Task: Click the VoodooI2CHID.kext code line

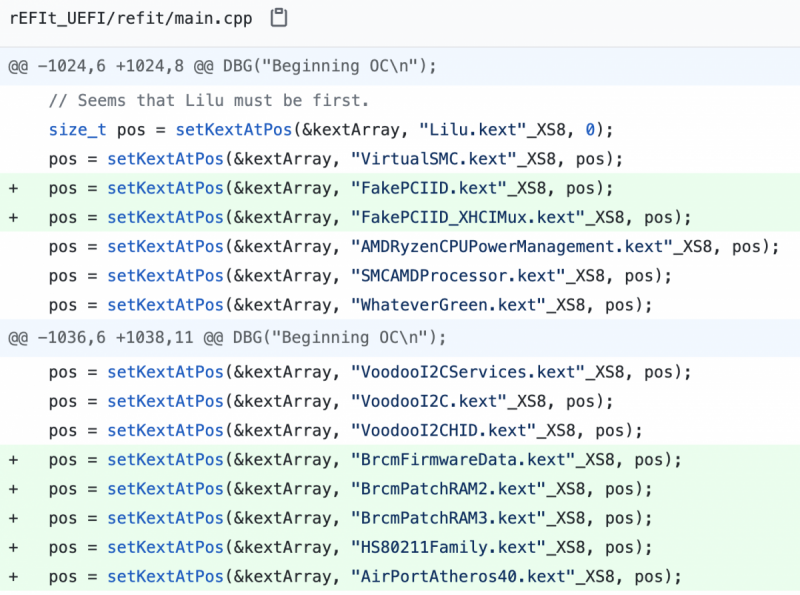Action: (x=345, y=430)
